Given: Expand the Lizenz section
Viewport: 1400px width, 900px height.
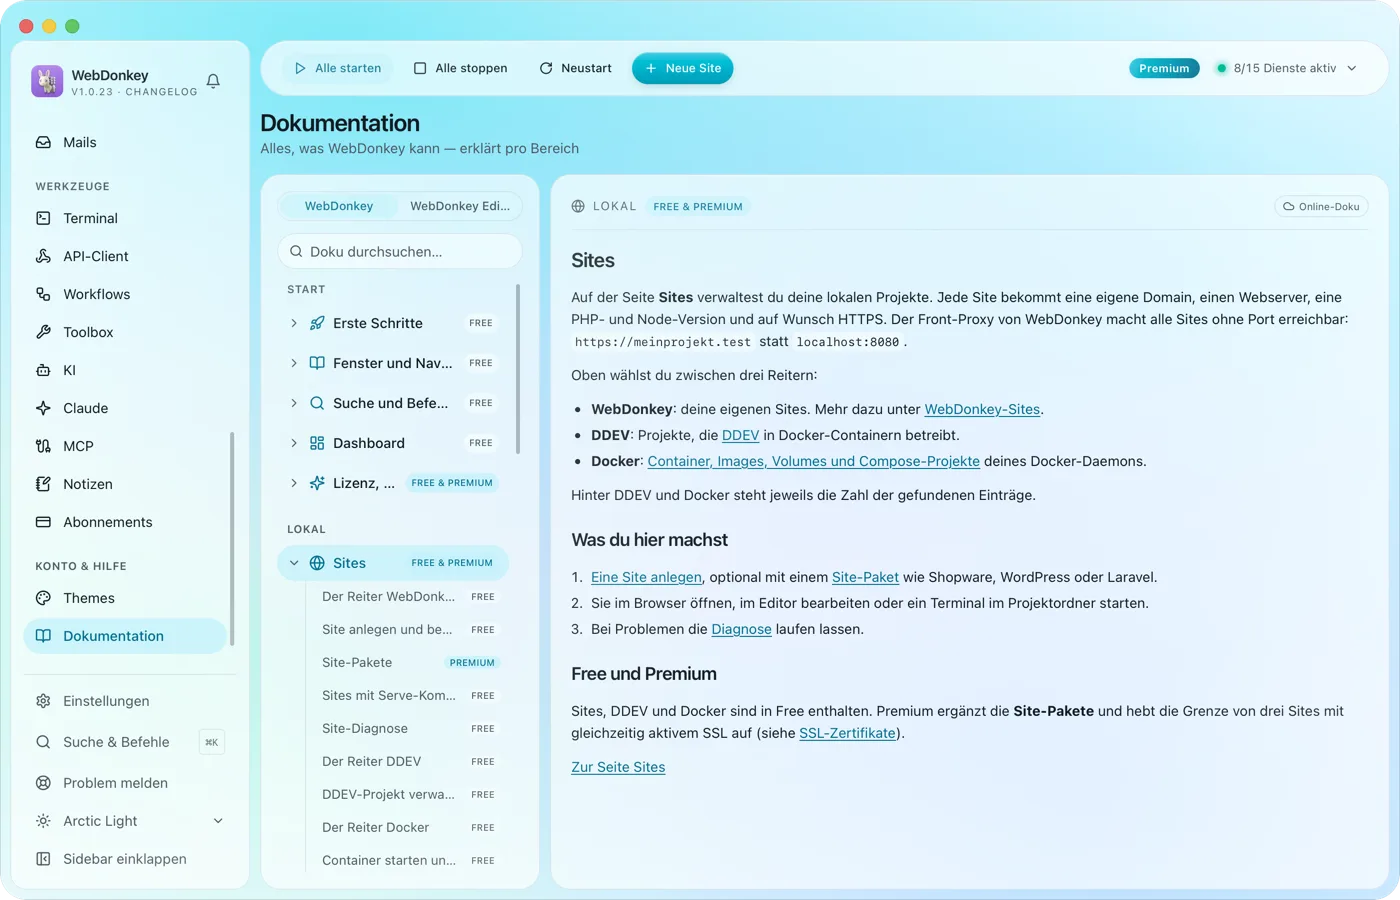Looking at the screenshot, I should (293, 483).
